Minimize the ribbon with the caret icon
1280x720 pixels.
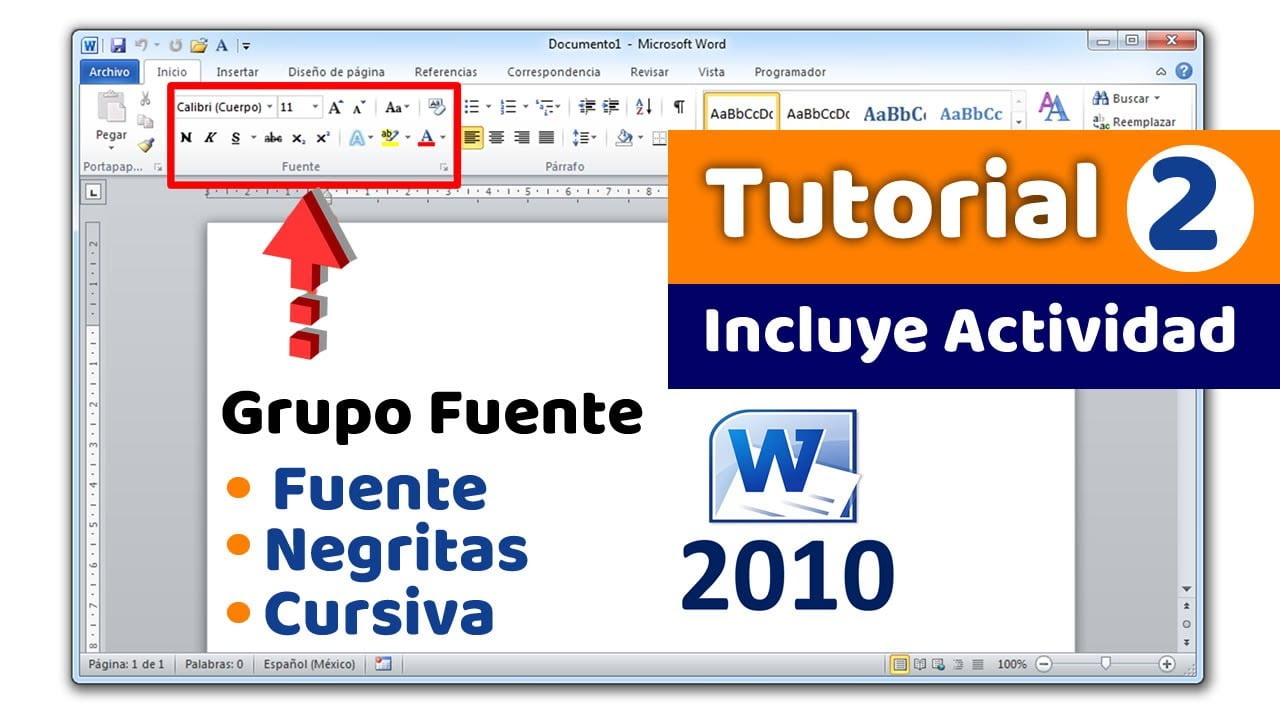[x=1161, y=72]
